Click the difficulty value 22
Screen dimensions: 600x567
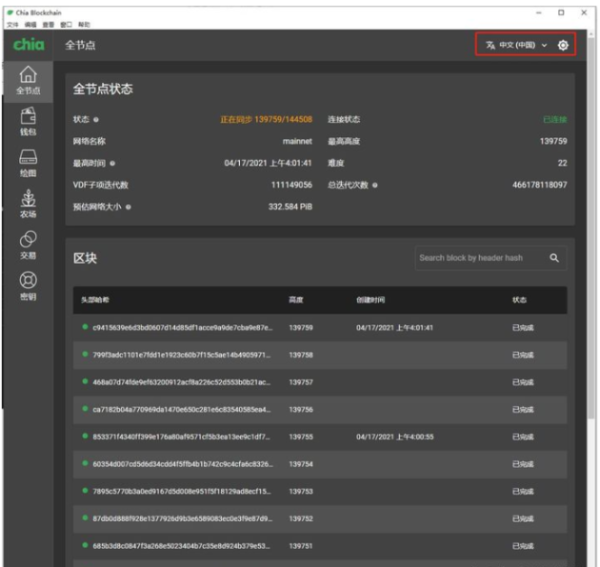tap(562, 163)
